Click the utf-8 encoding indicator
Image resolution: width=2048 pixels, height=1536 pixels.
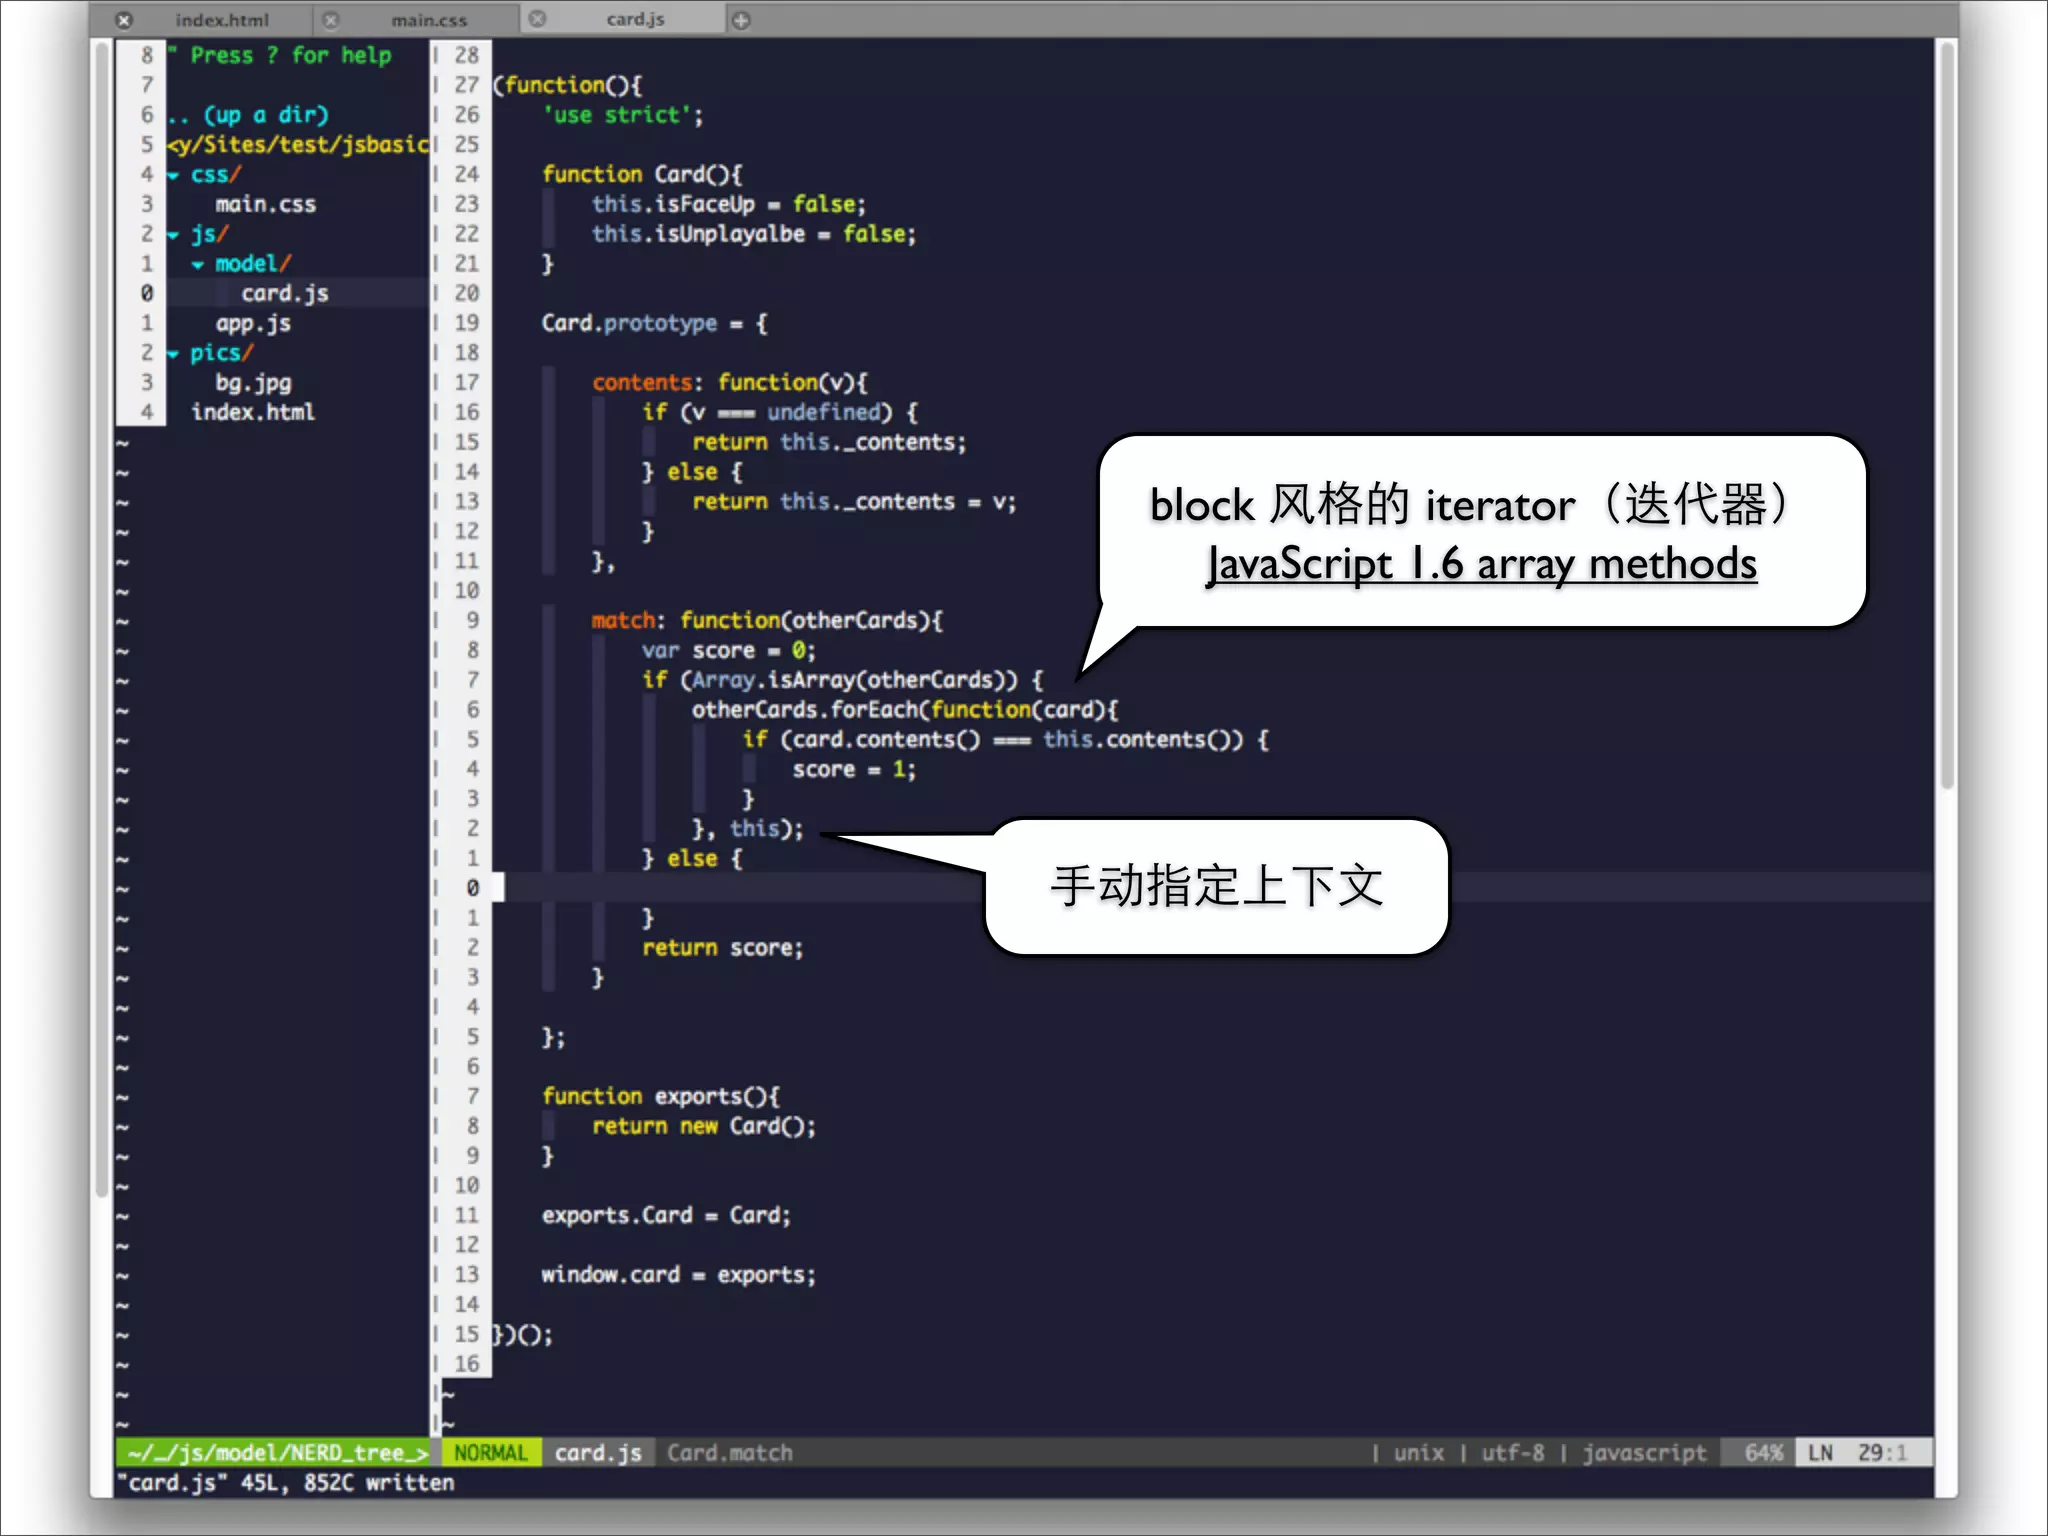click(x=1512, y=1452)
